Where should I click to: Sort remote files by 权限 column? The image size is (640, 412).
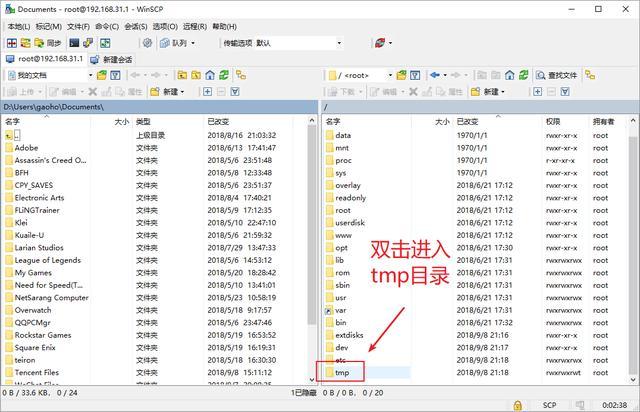566,122
